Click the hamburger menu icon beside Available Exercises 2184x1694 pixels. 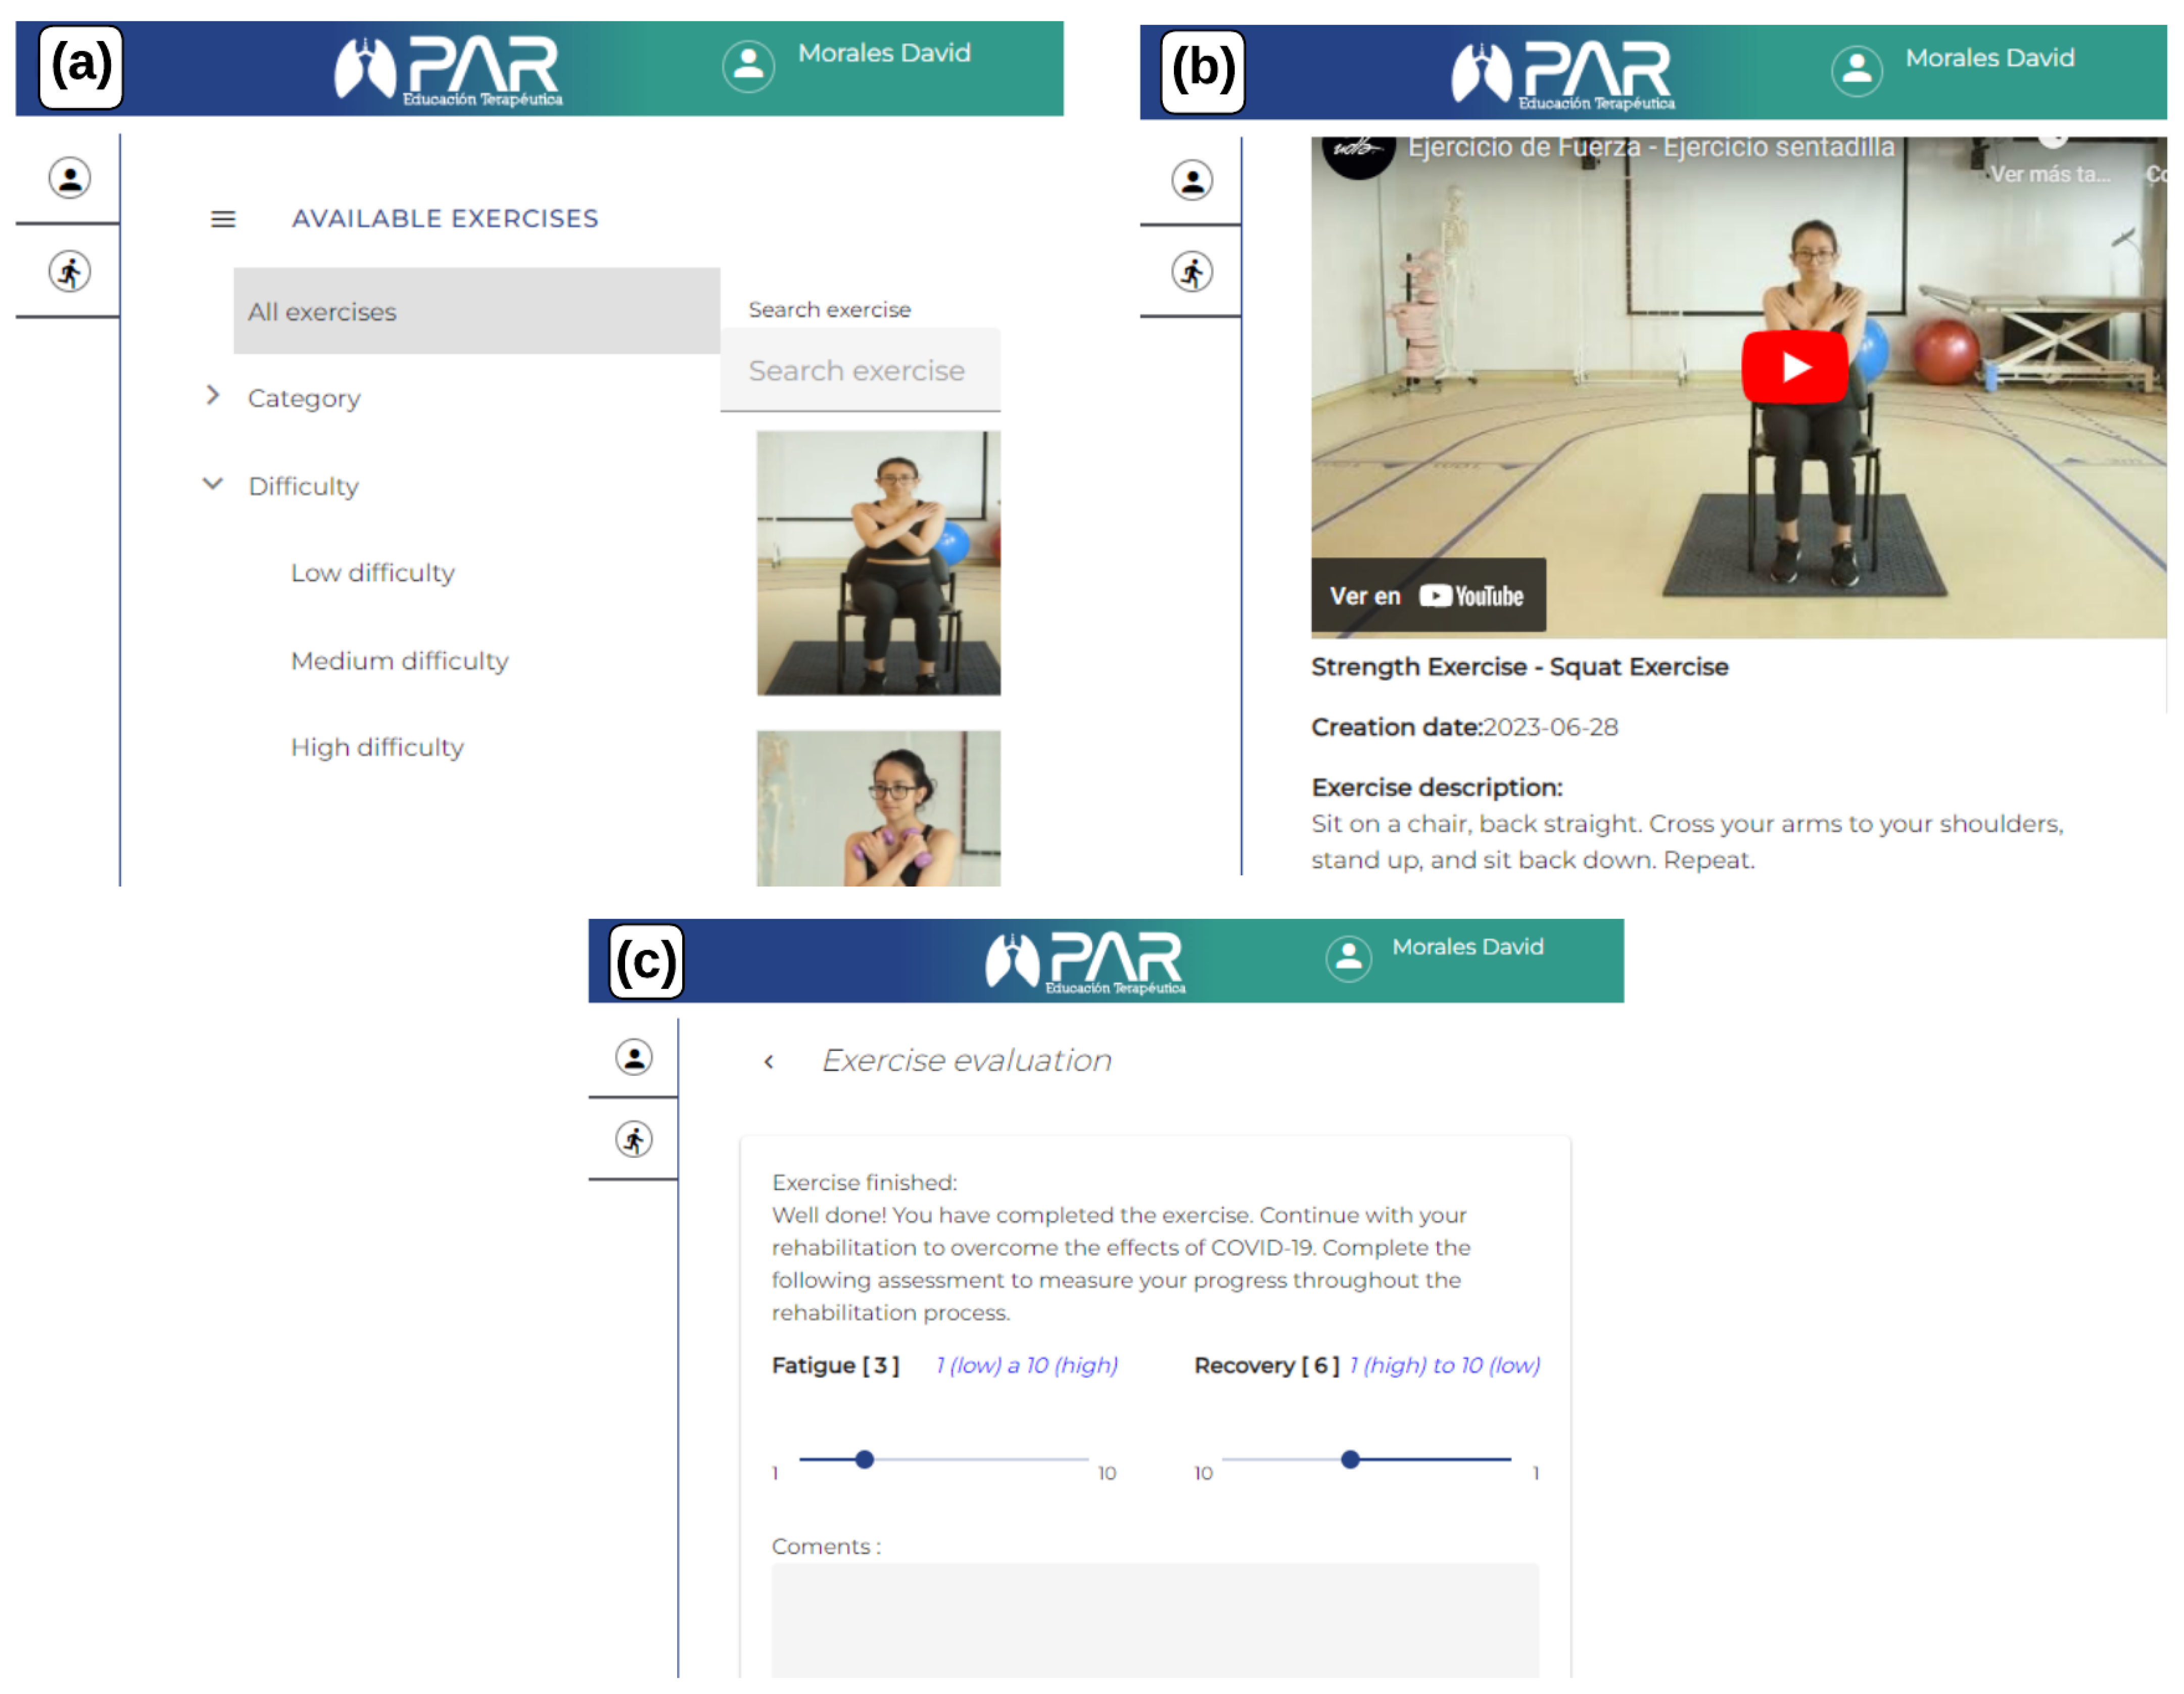coord(223,219)
